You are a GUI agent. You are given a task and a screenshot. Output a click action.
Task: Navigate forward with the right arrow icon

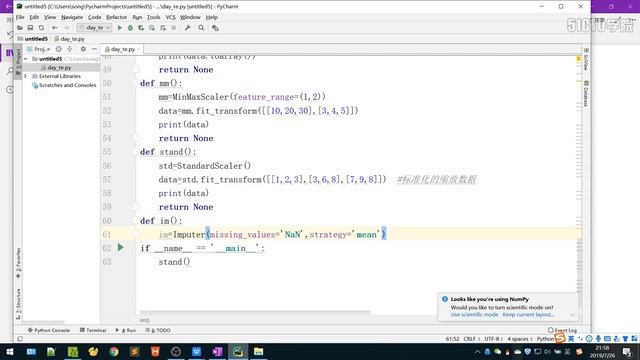[x=66, y=28]
